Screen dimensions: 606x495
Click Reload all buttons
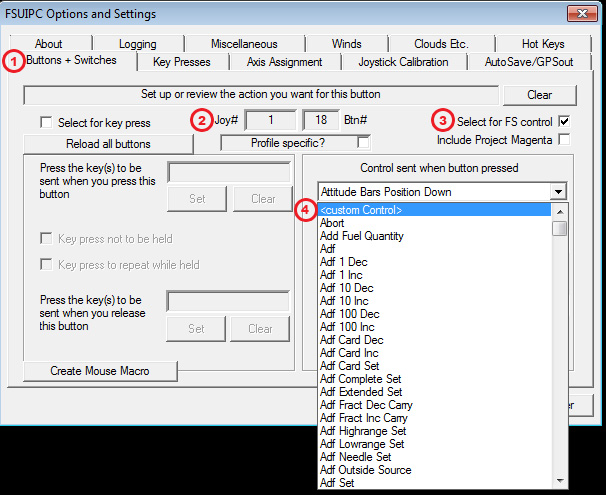108,144
